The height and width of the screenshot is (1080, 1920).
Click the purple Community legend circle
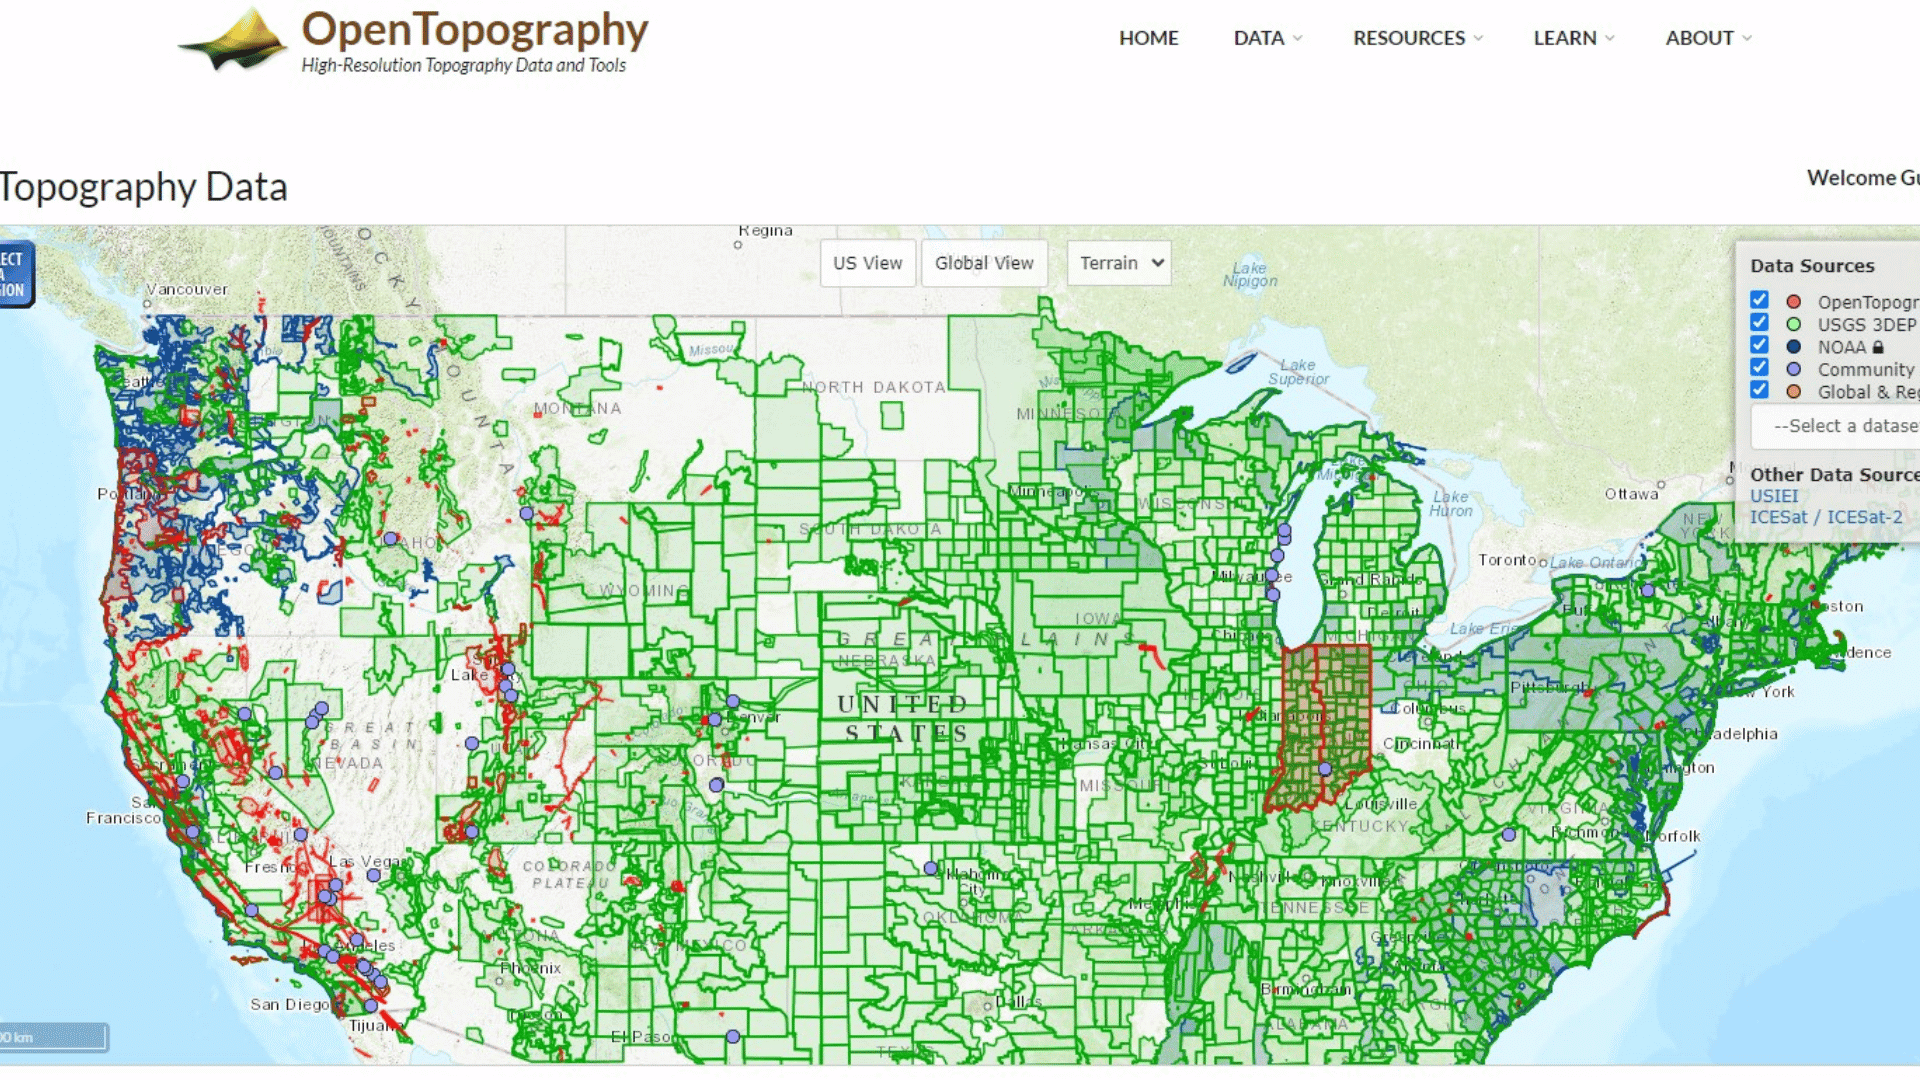pyautogui.click(x=1794, y=369)
